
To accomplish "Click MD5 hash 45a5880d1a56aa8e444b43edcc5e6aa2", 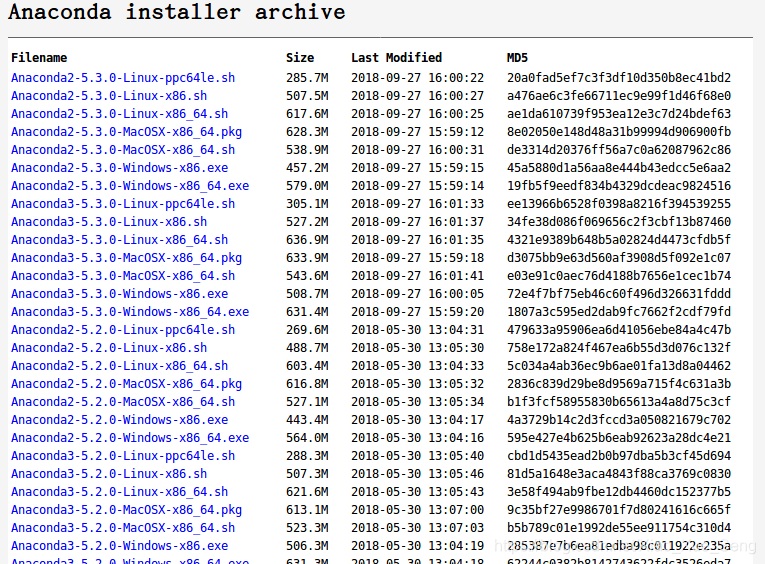I will [x=619, y=168].
